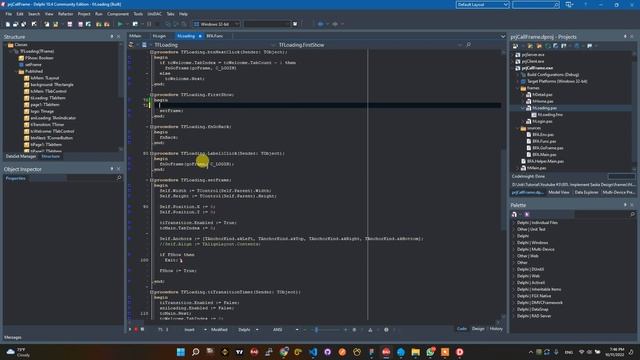The image size is (640, 360).
Task: Open the Component menu
Action: (x=118, y=14)
